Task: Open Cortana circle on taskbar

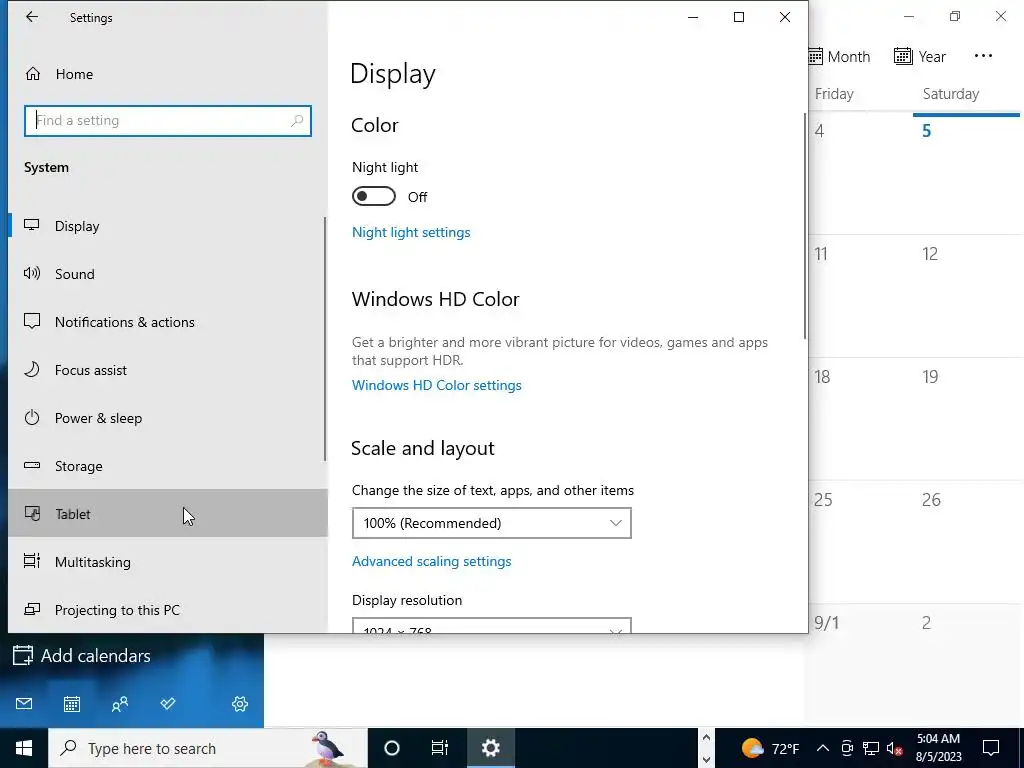Action: 392,748
